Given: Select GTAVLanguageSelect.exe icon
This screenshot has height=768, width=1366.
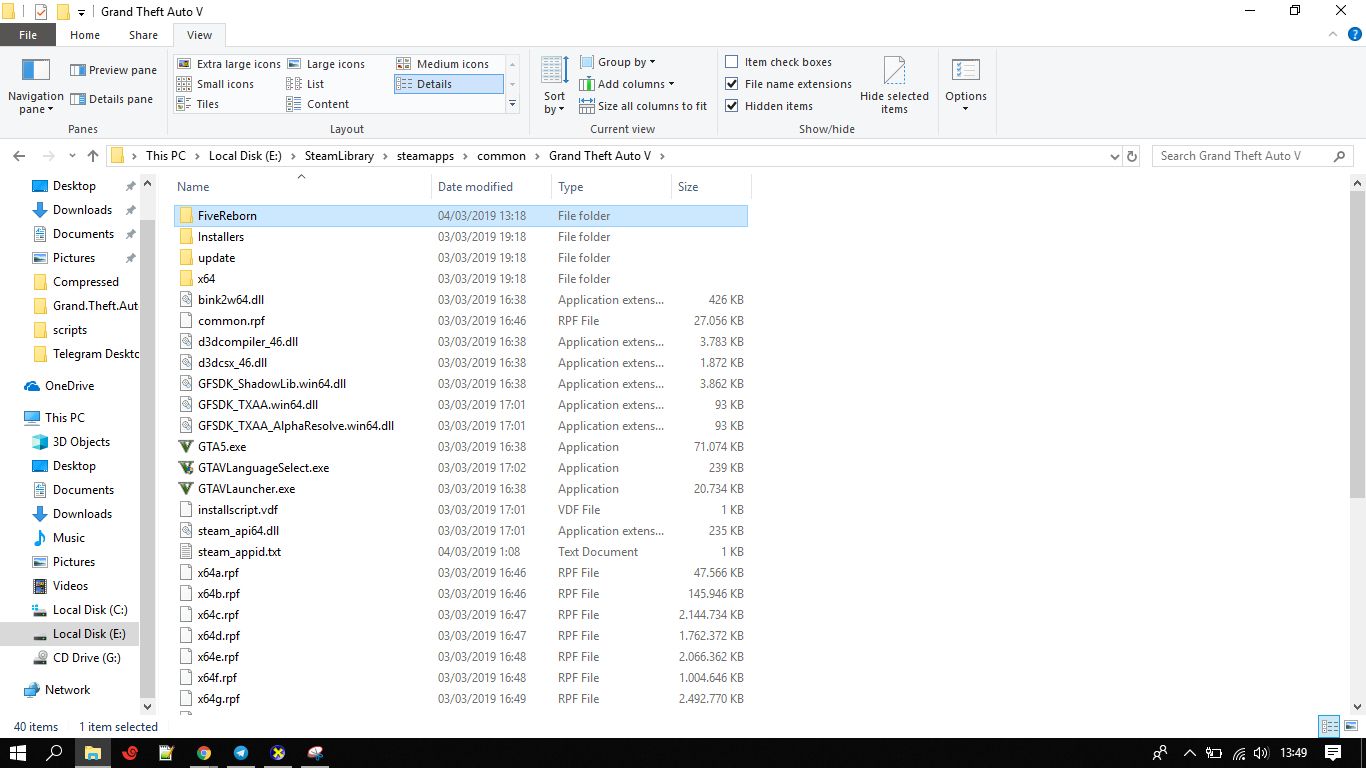Looking at the screenshot, I should pyautogui.click(x=186, y=468).
